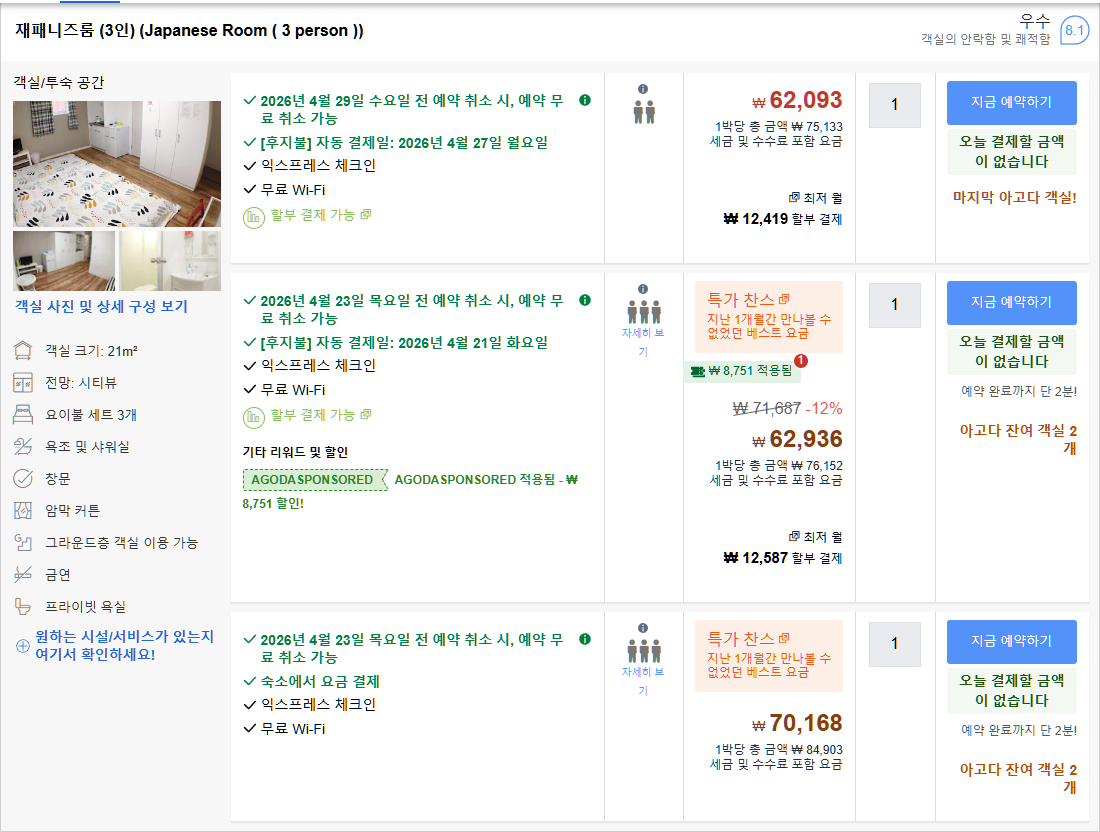
Task: Open the large Japanese Room main photo
Action: click(117, 164)
